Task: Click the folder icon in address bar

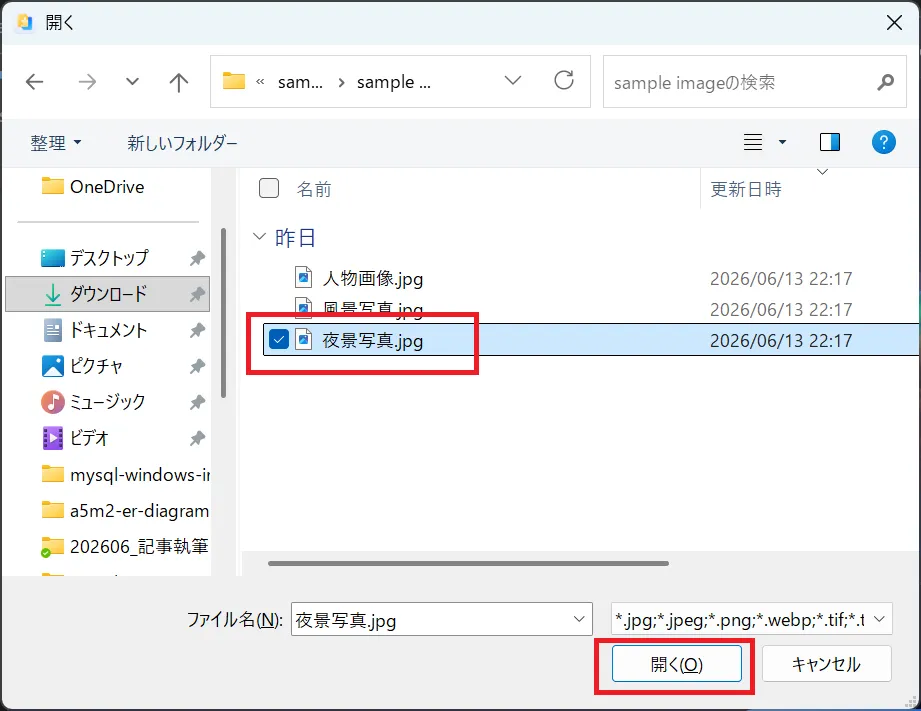Action: click(234, 81)
